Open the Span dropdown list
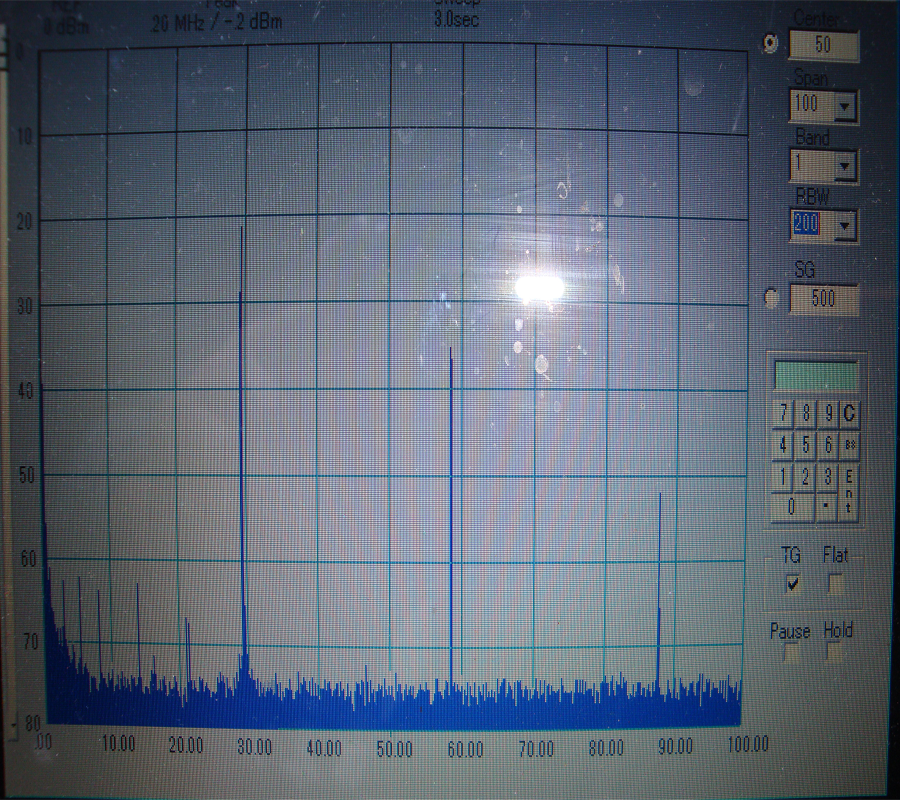The image size is (900, 800). (x=846, y=105)
